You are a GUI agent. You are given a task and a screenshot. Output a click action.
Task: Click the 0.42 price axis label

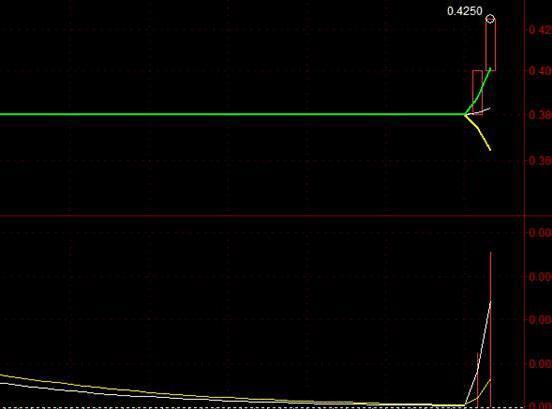[x=540, y=30]
